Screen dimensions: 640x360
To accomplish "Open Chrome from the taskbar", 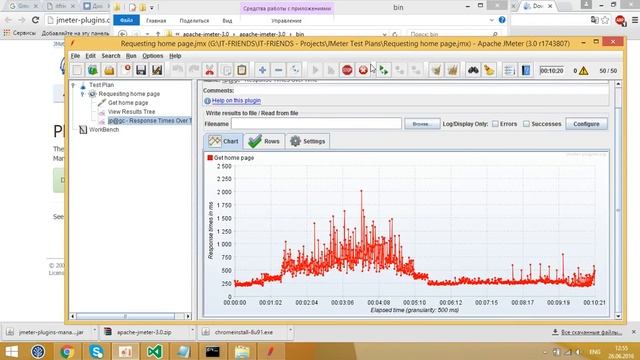I will point(67,351).
